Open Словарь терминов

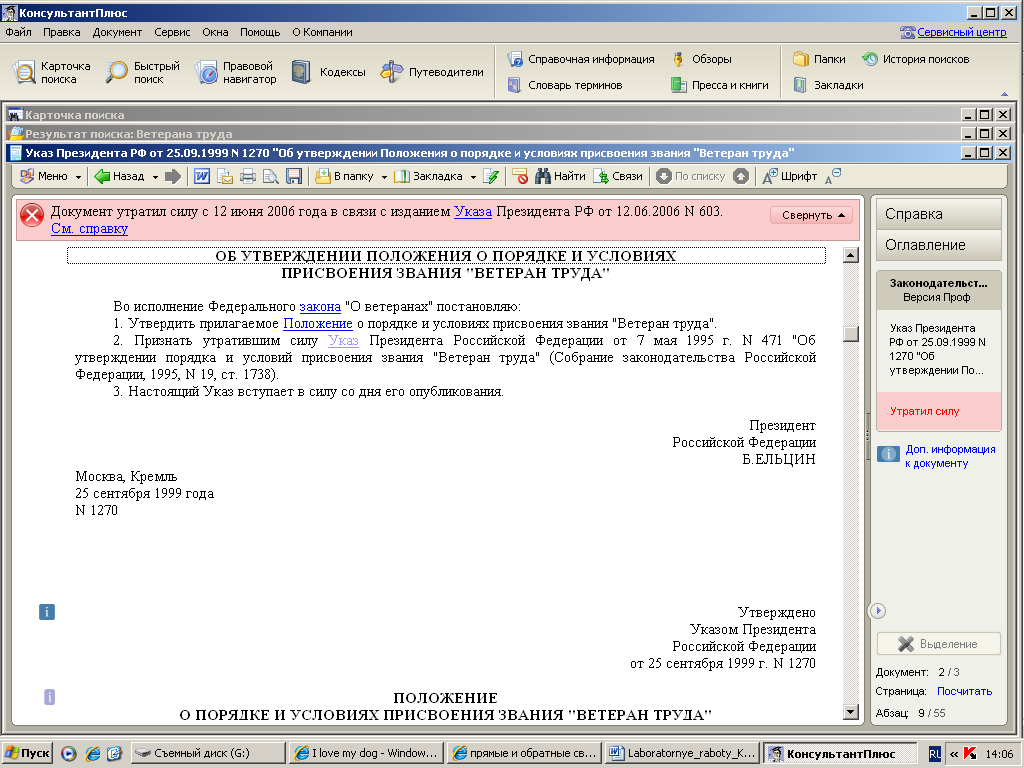pos(565,85)
